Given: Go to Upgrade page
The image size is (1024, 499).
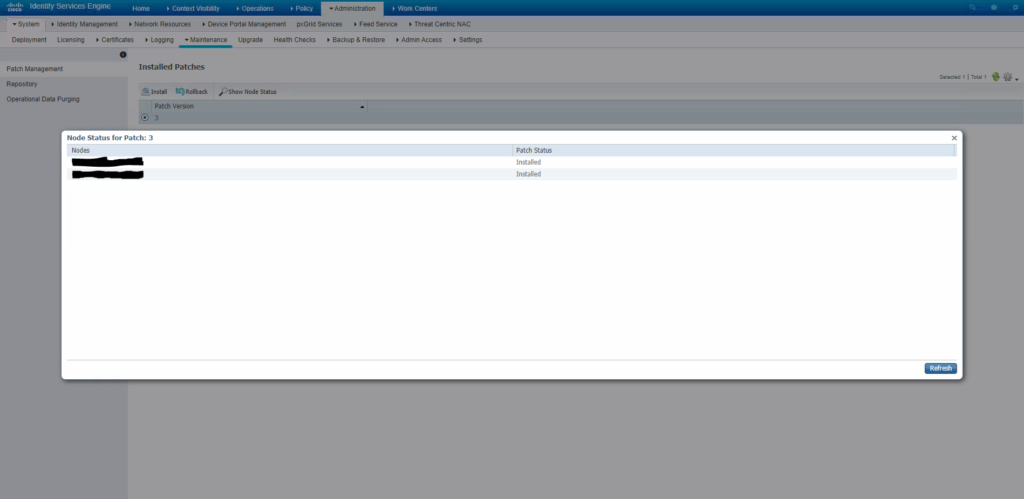Looking at the screenshot, I should pyautogui.click(x=250, y=40).
